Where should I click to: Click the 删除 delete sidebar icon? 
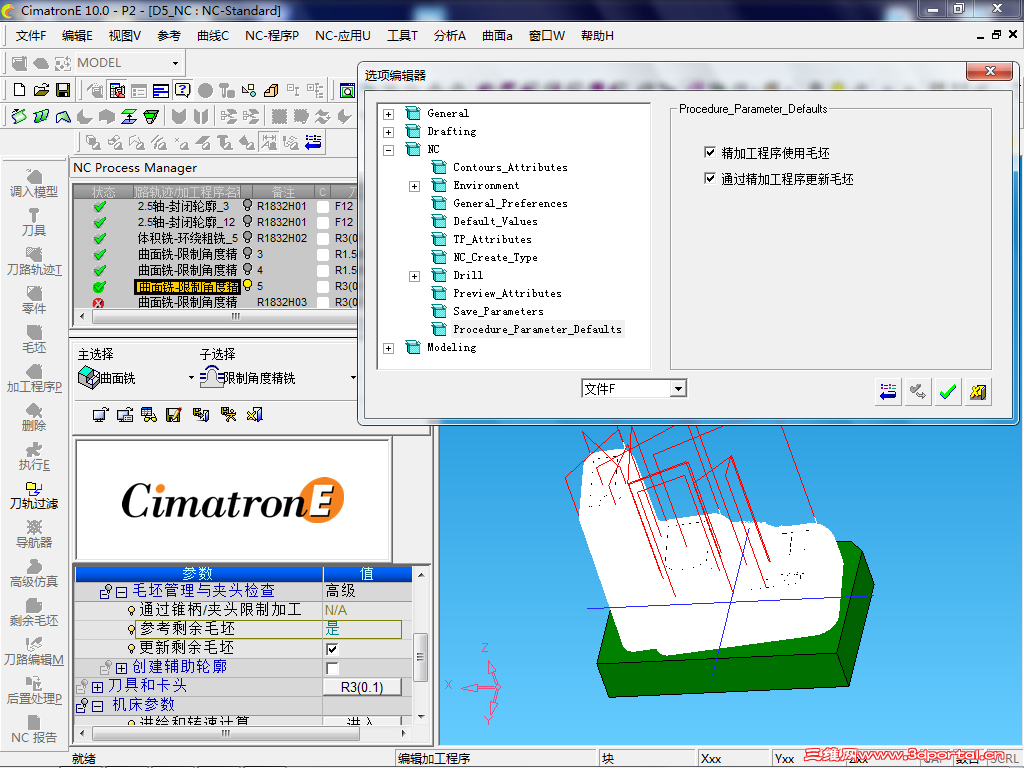pos(34,417)
